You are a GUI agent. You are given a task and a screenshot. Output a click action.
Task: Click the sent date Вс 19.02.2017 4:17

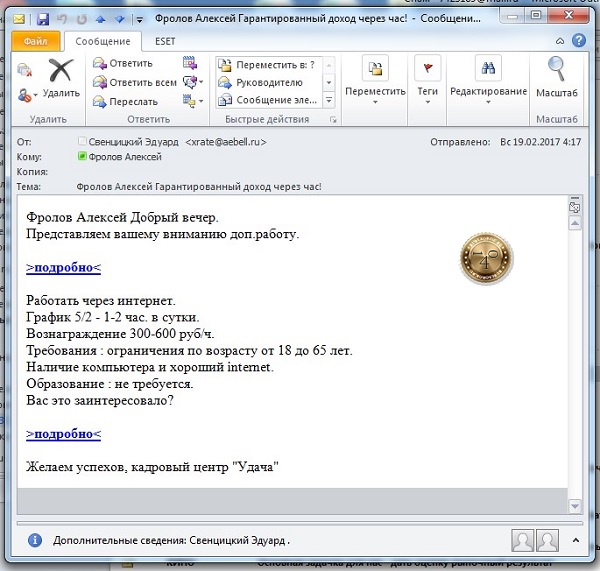click(540, 142)
